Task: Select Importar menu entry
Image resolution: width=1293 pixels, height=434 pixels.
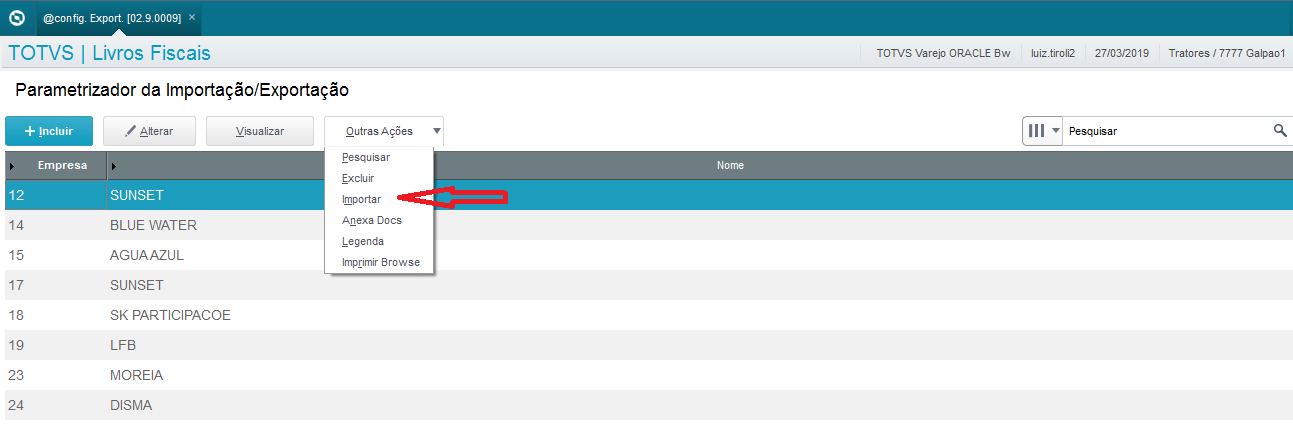Action: point(361,199)
